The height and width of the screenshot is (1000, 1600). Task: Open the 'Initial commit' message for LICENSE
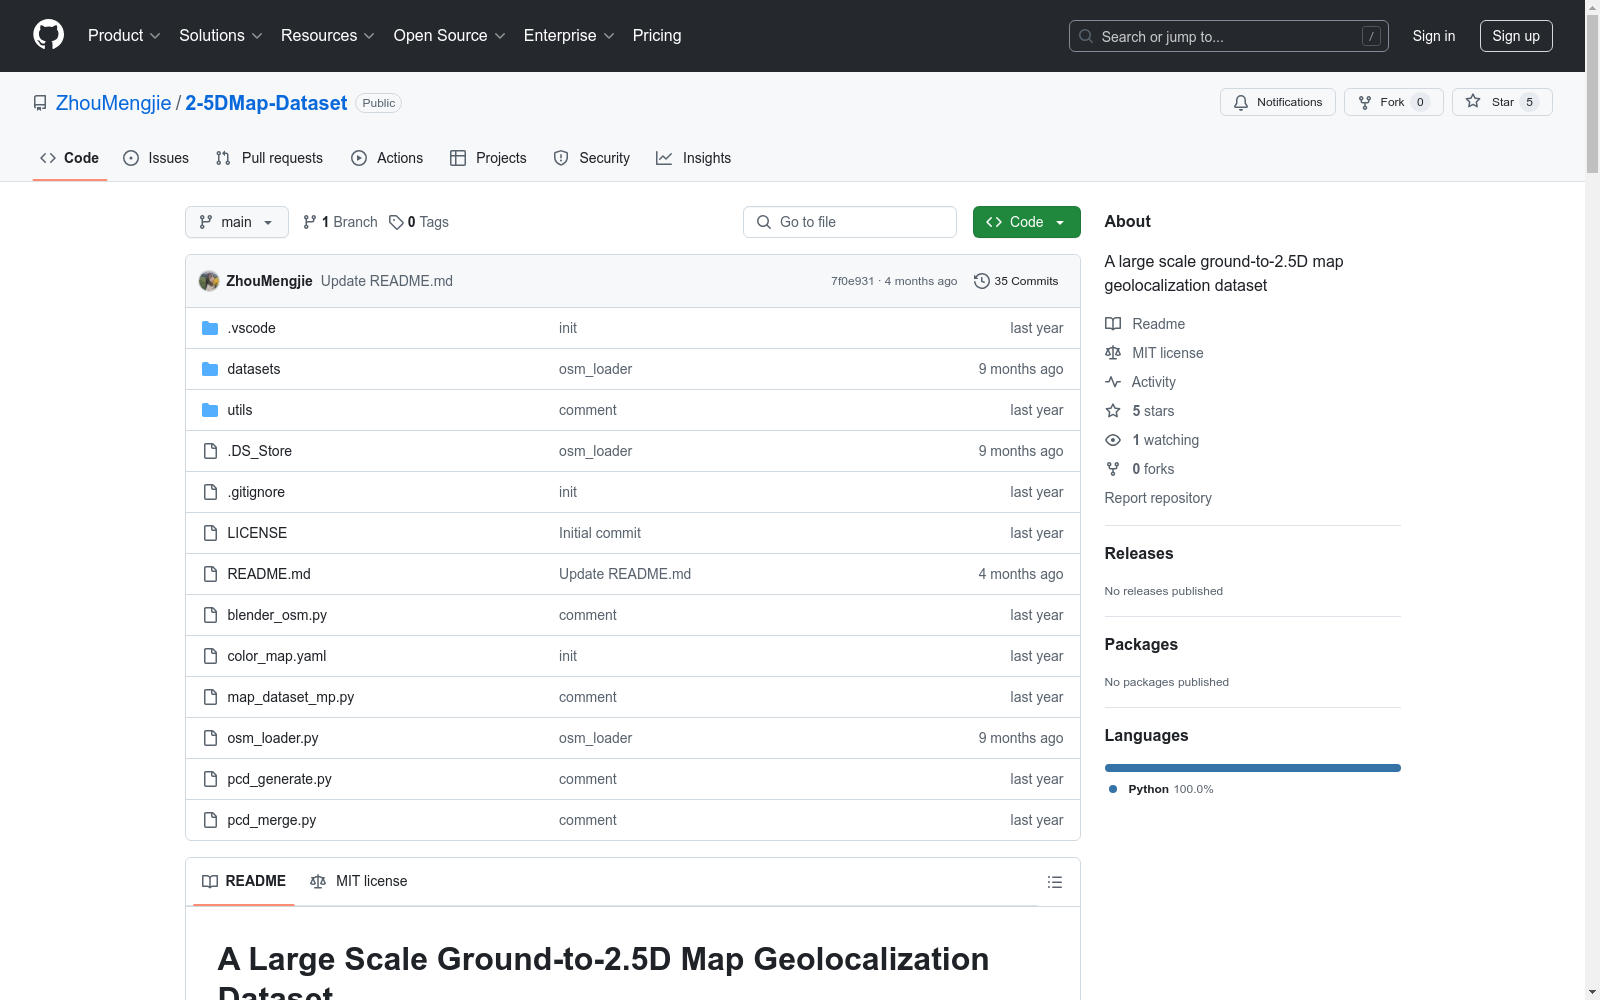coord(600,533)
